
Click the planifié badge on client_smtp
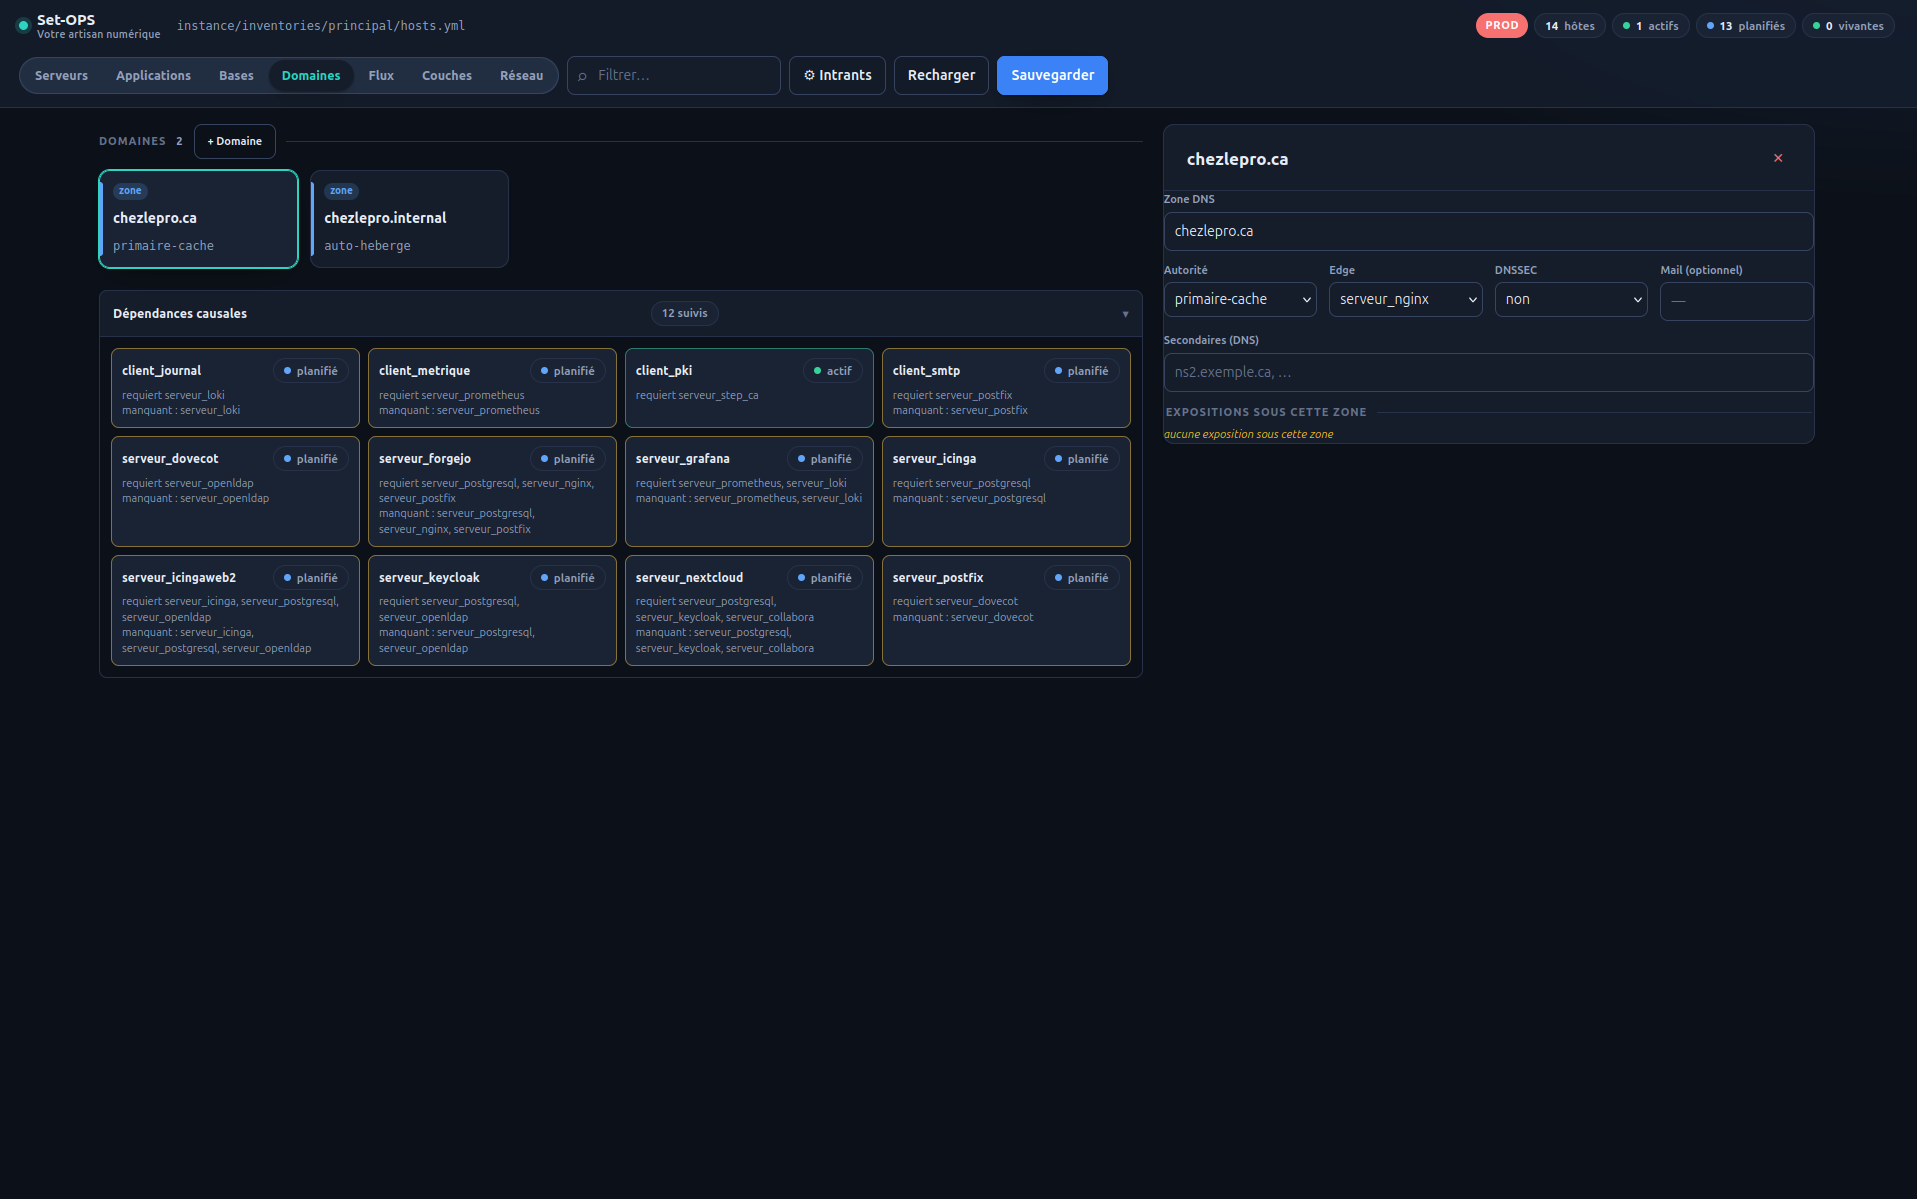(x=1081, y=371)
